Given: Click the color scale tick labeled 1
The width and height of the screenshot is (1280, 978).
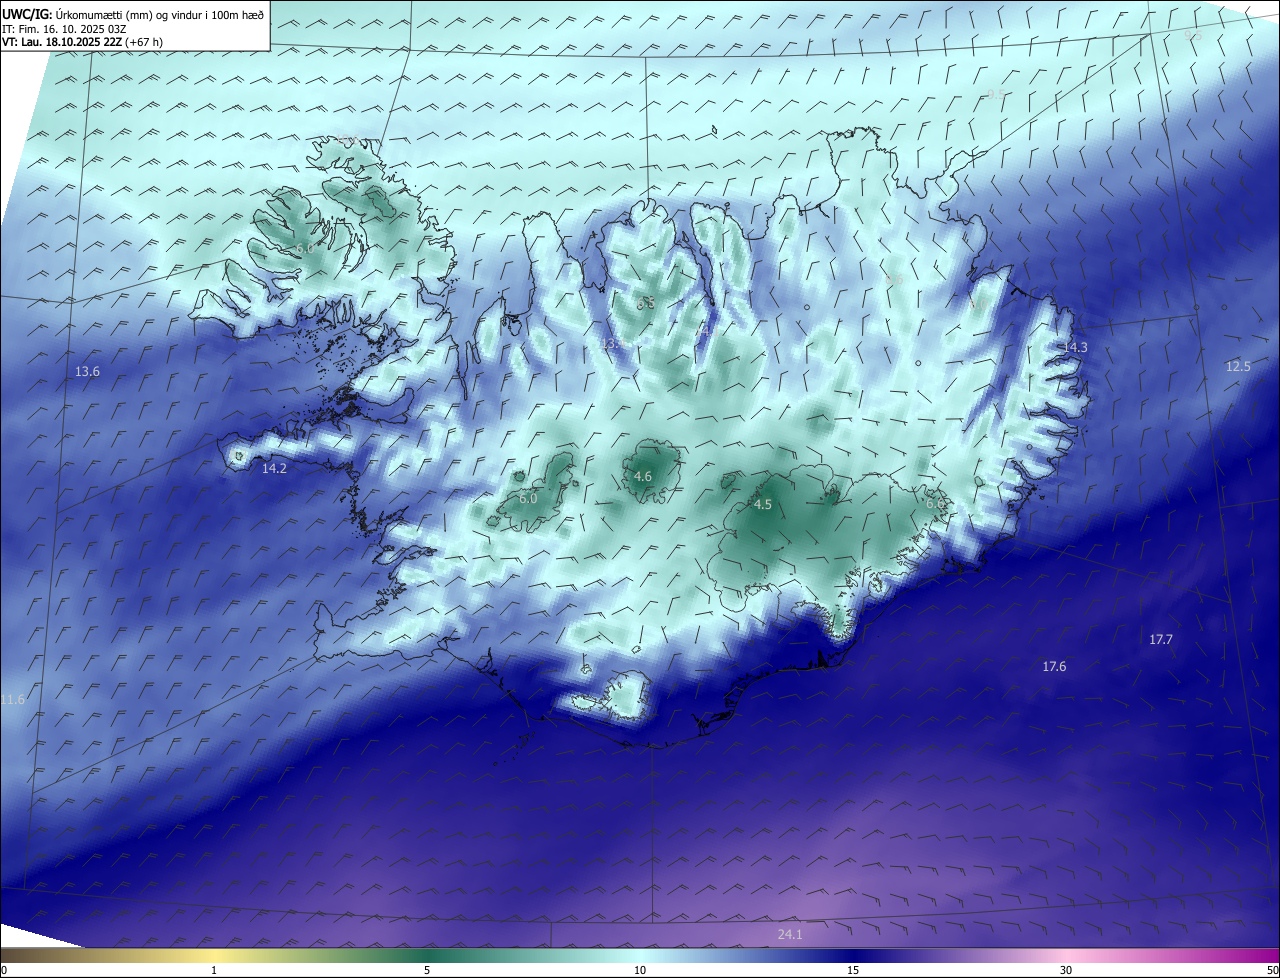Looking at the screenshot, I should point(214,970).
